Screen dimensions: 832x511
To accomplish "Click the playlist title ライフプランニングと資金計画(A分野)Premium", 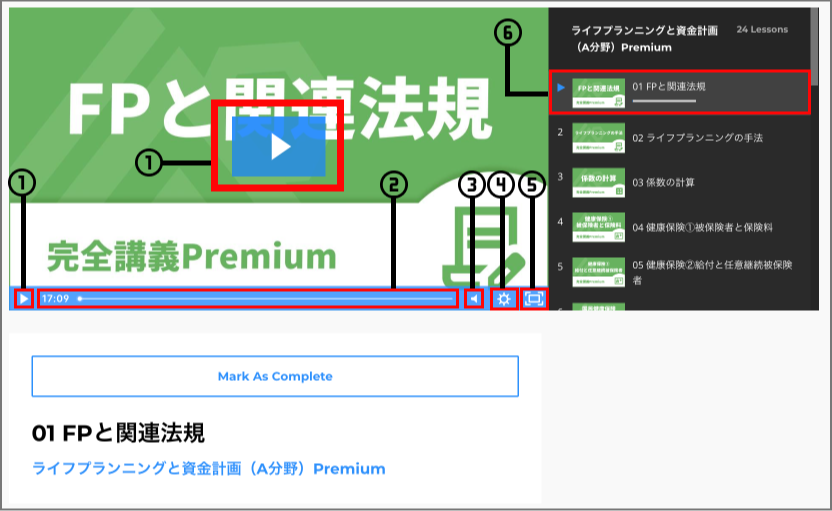I will [x=644, y=39].
